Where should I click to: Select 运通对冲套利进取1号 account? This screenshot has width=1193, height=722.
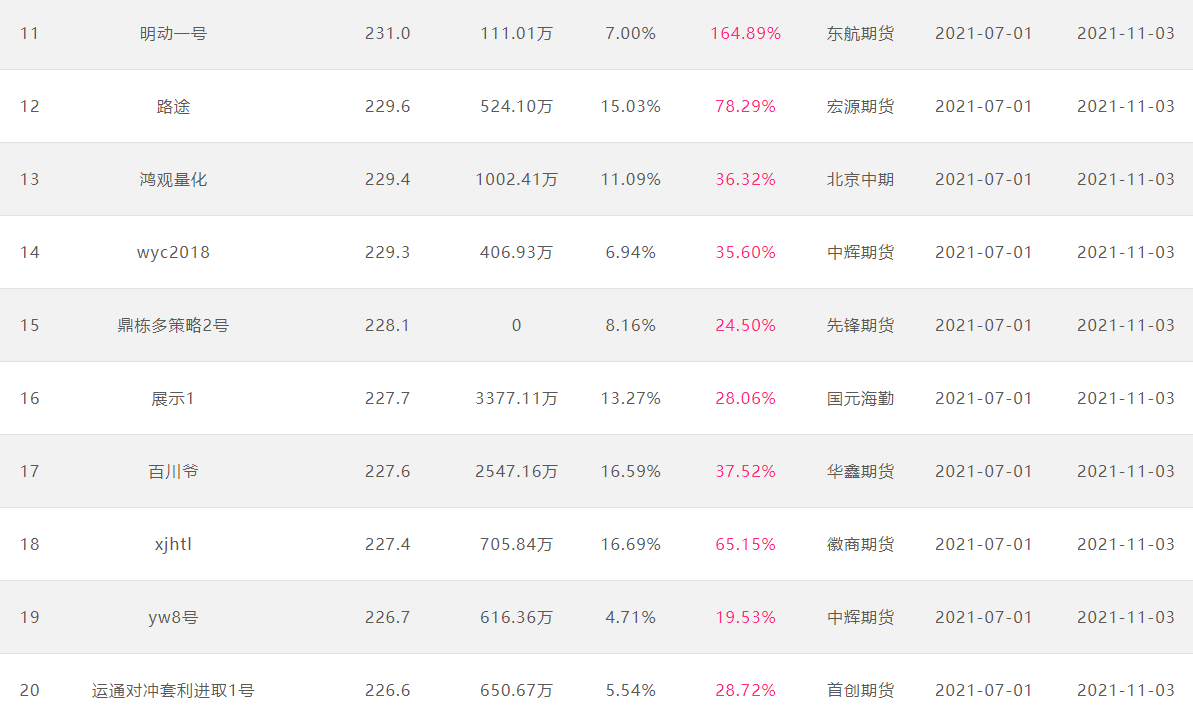pyautogui.click(x=173, y=691)
